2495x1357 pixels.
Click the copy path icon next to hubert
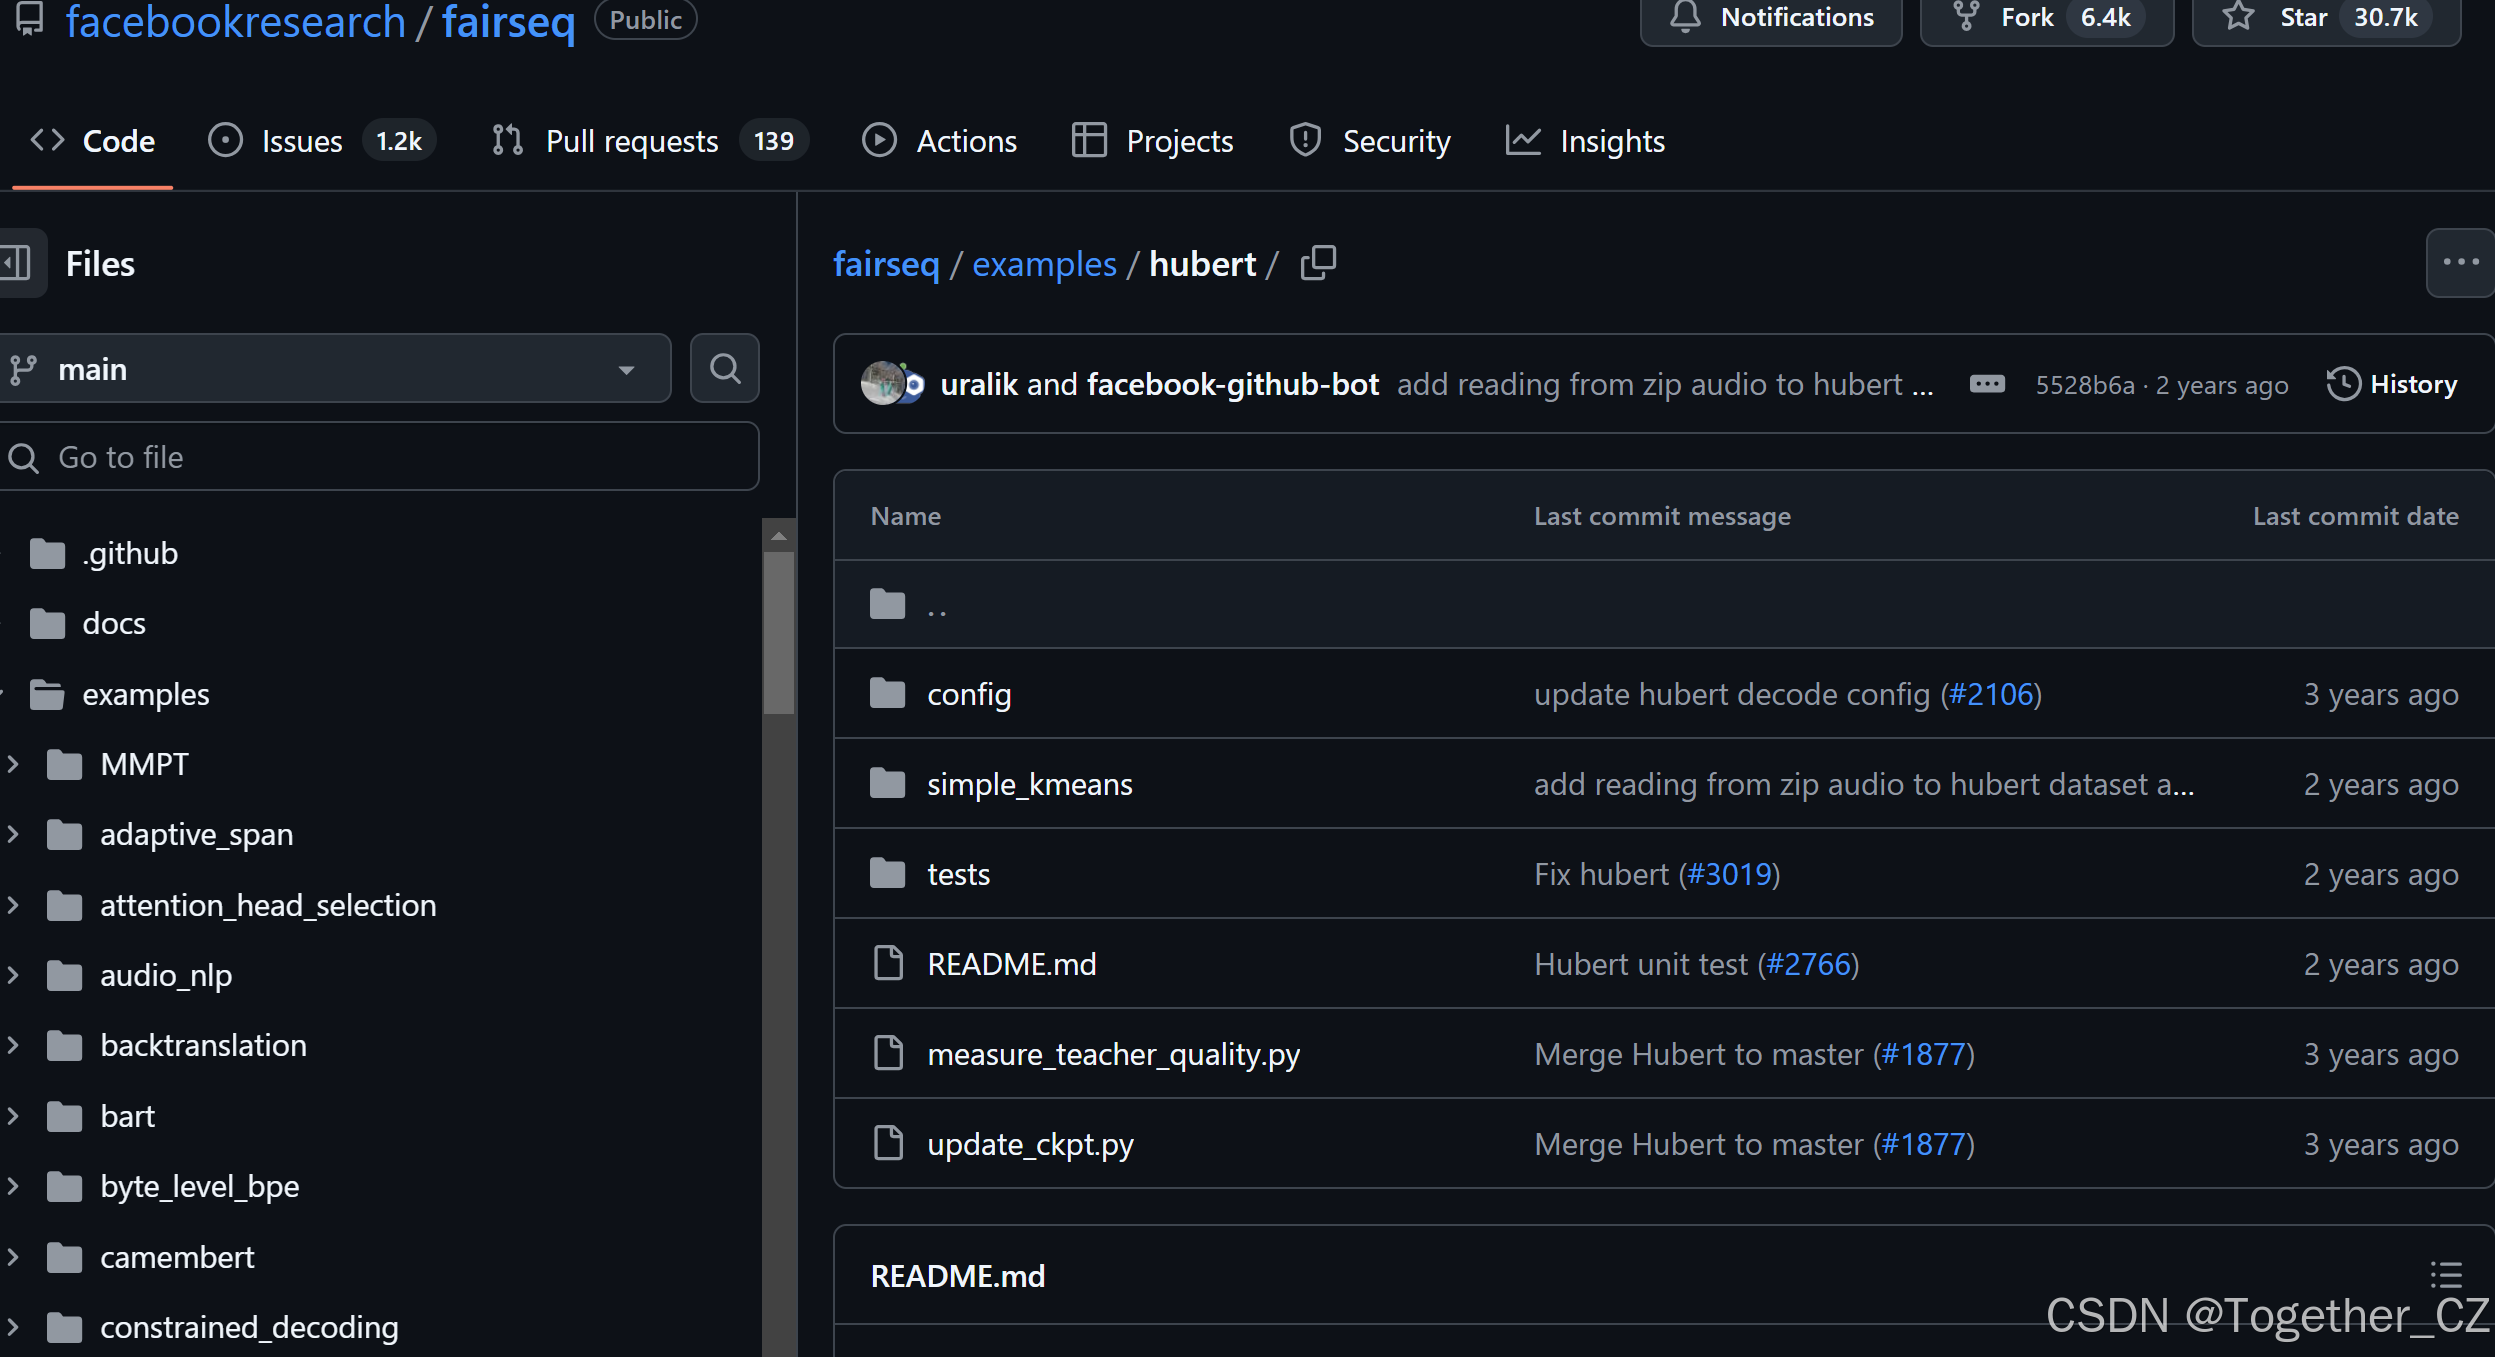pyautogui.click(x=1317, y=264)
